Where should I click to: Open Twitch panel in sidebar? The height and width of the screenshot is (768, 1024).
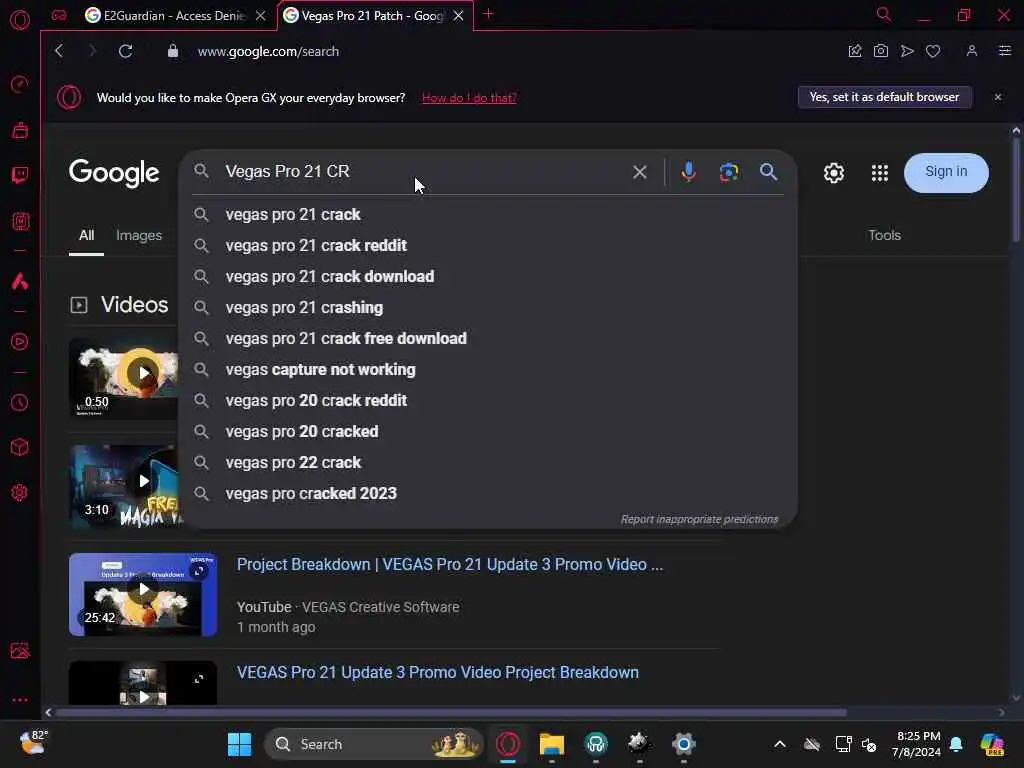coord(20,174)
